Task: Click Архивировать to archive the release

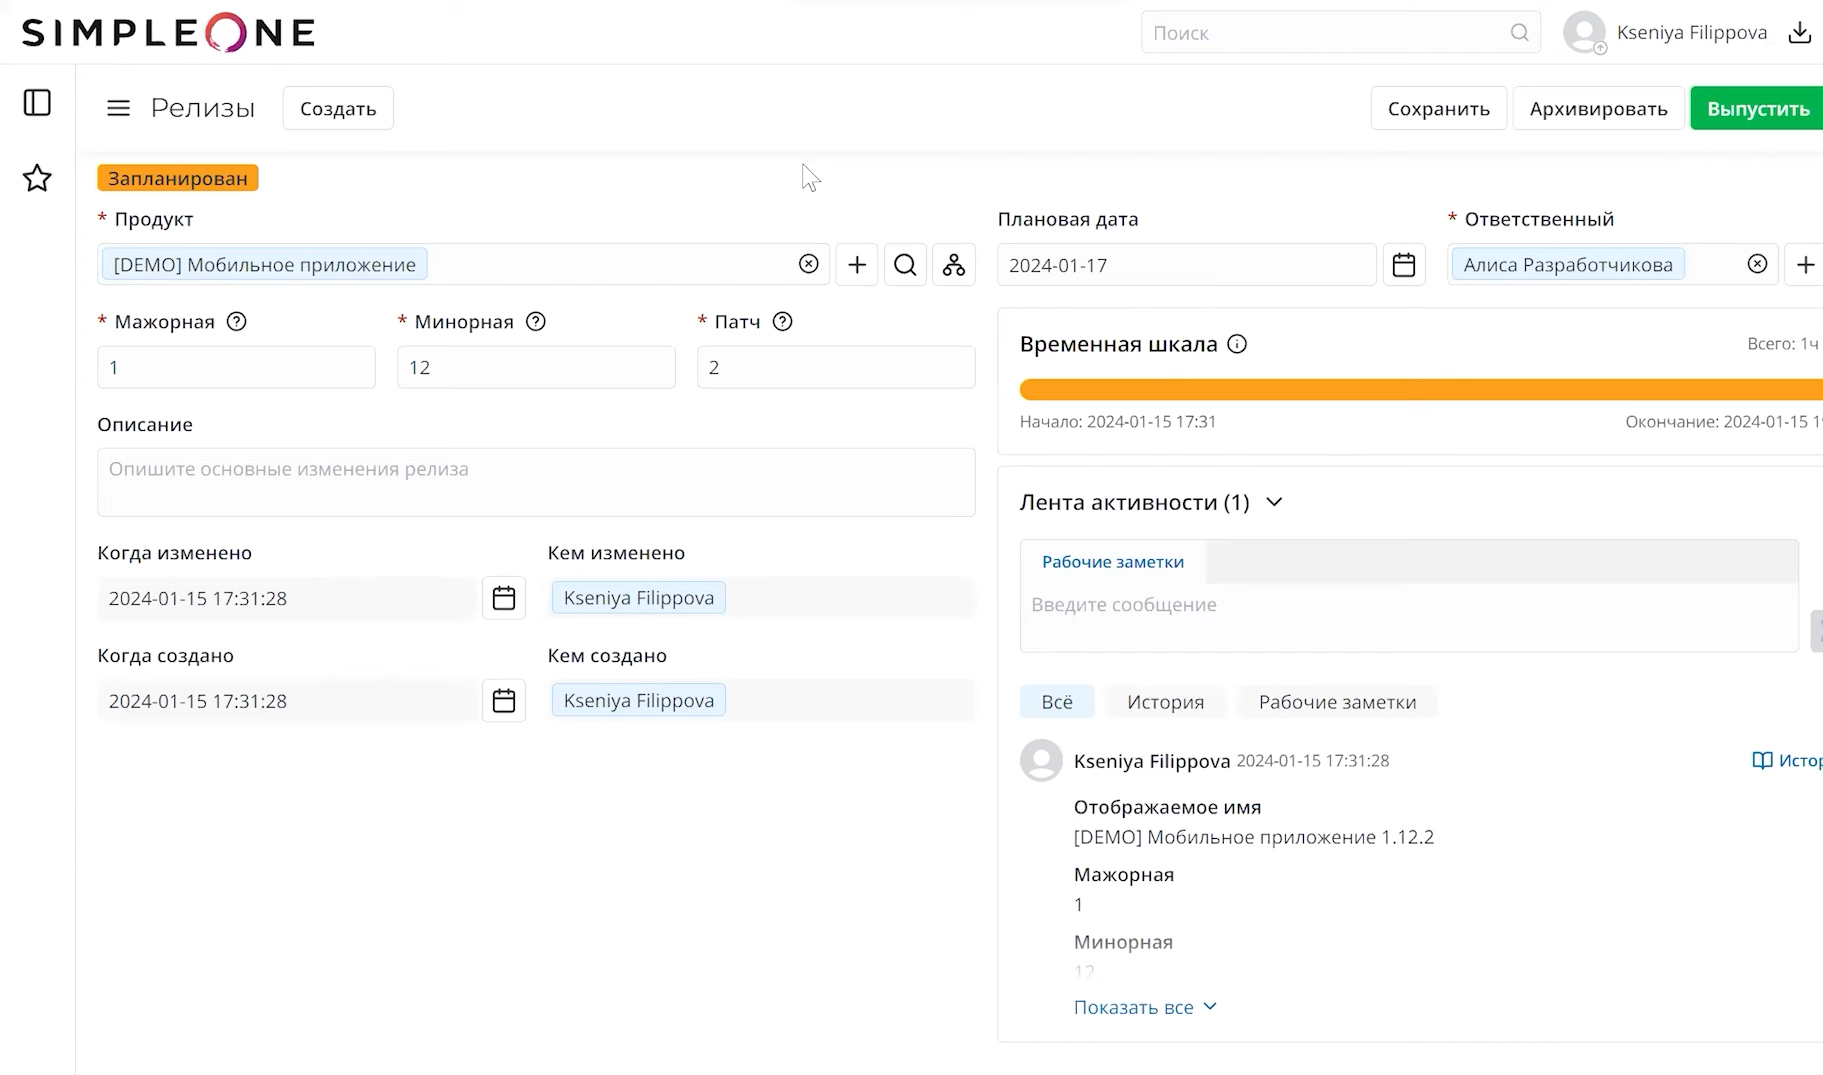Action: tap(1596, 108)
